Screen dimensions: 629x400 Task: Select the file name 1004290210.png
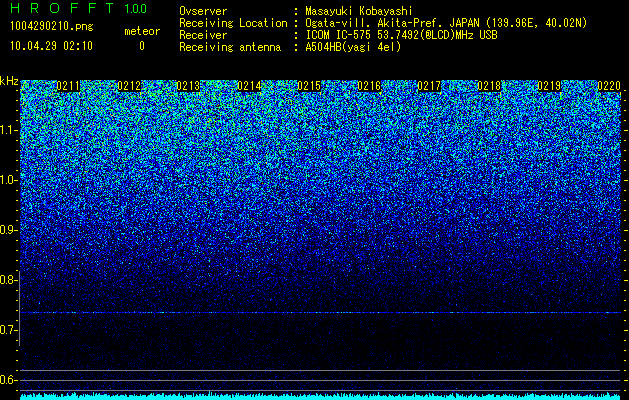tap(52, 27)
